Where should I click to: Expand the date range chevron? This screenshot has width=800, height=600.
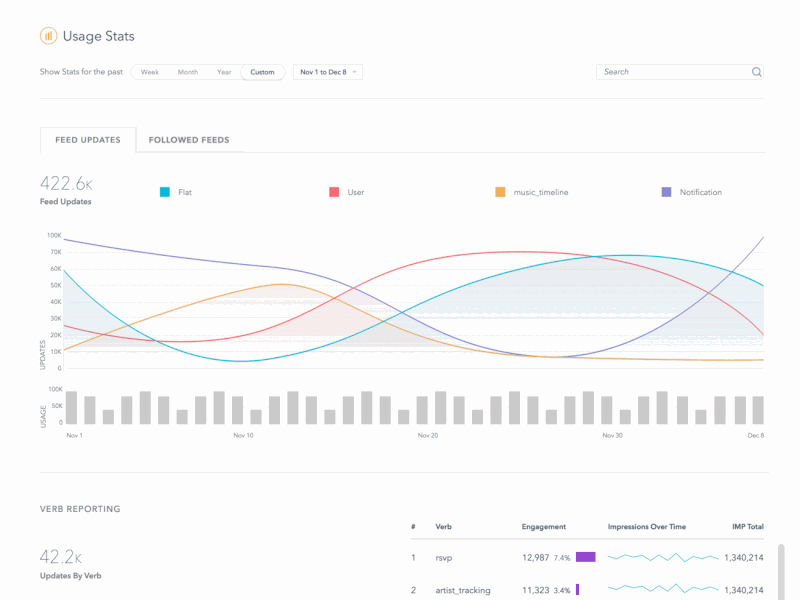[x=357, y=72]
